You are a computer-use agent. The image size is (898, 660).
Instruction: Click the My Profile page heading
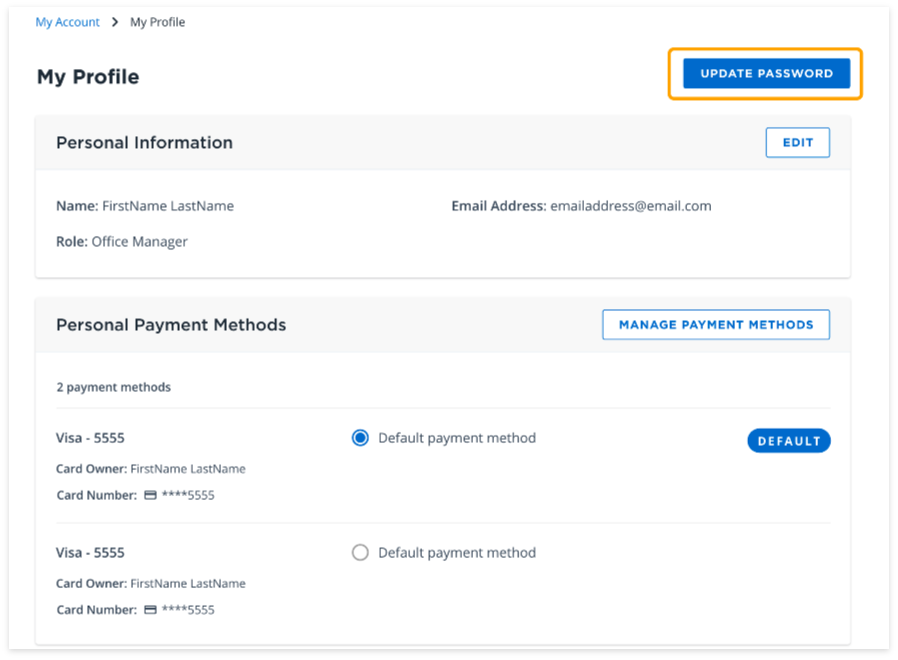click(x=88, y=77)
